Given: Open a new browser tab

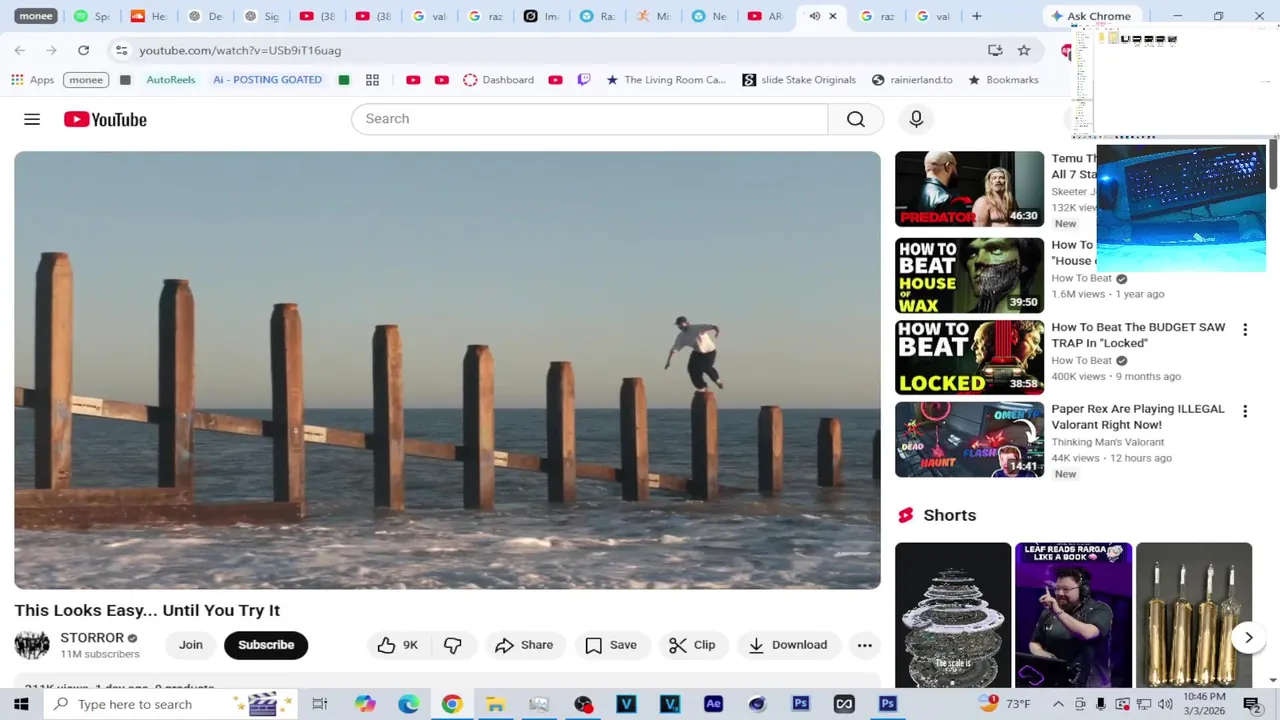Looking at the screenshot, I should point(977,16).
